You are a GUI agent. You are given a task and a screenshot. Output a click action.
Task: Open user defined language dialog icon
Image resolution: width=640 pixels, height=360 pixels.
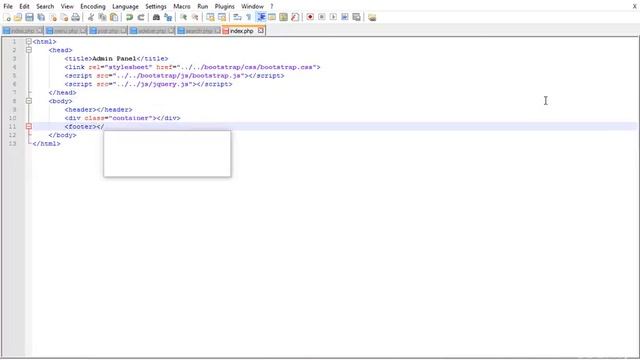tap(272, 17)
